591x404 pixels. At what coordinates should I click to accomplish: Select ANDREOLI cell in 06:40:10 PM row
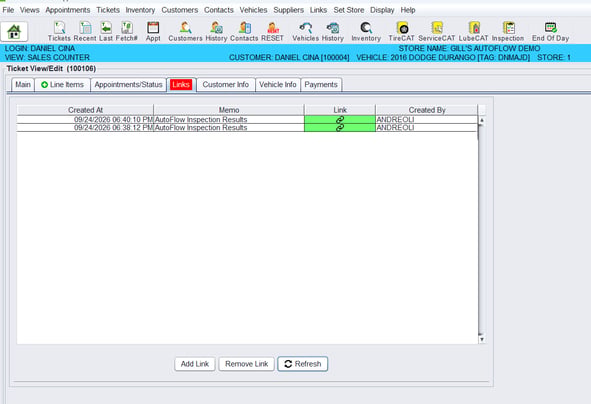[427, 119]
